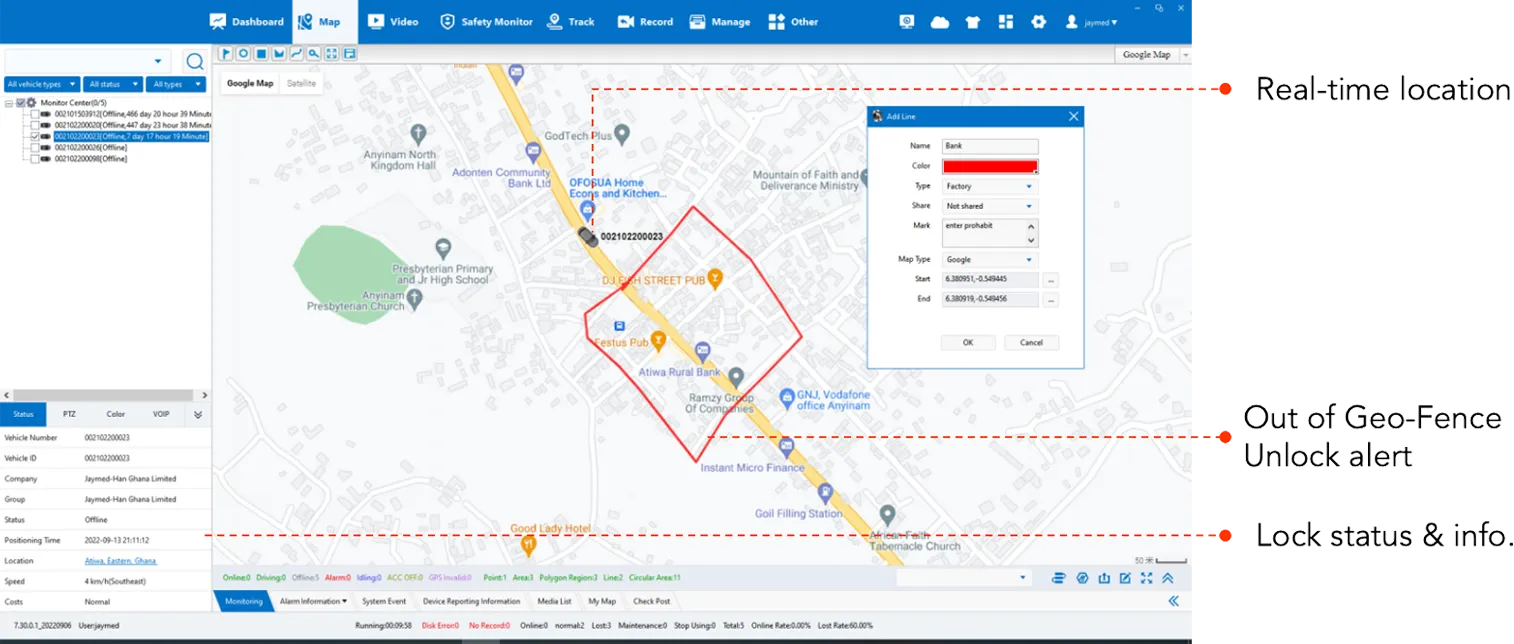Screen dimensions: 1514x644
Task: Open the jaymed user account menu
Action: [x=1091, y=21]
